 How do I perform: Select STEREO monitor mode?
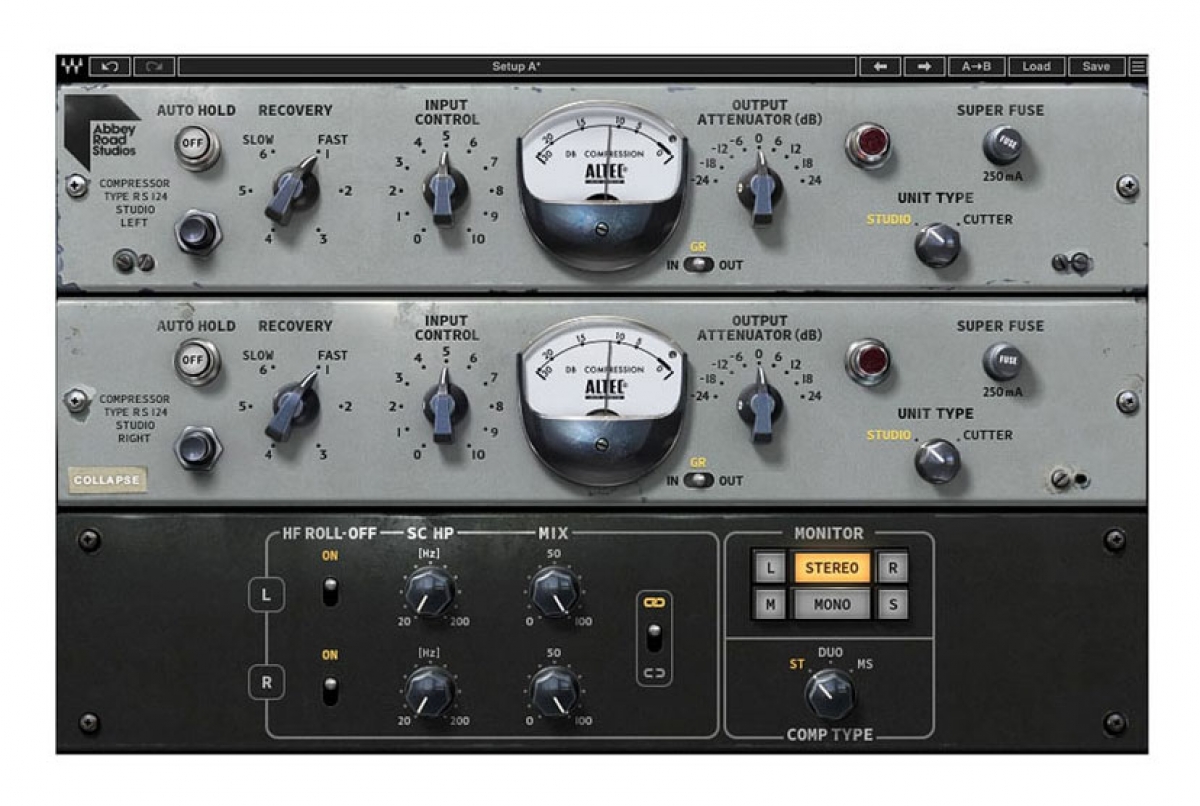832,568
